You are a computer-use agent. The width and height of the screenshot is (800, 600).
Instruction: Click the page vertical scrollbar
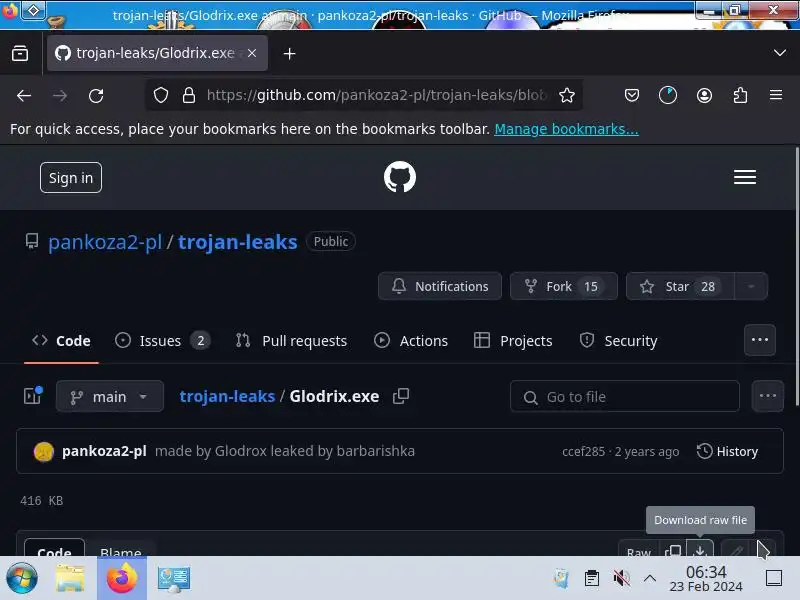pyautogui.click(x=797, y=276)
